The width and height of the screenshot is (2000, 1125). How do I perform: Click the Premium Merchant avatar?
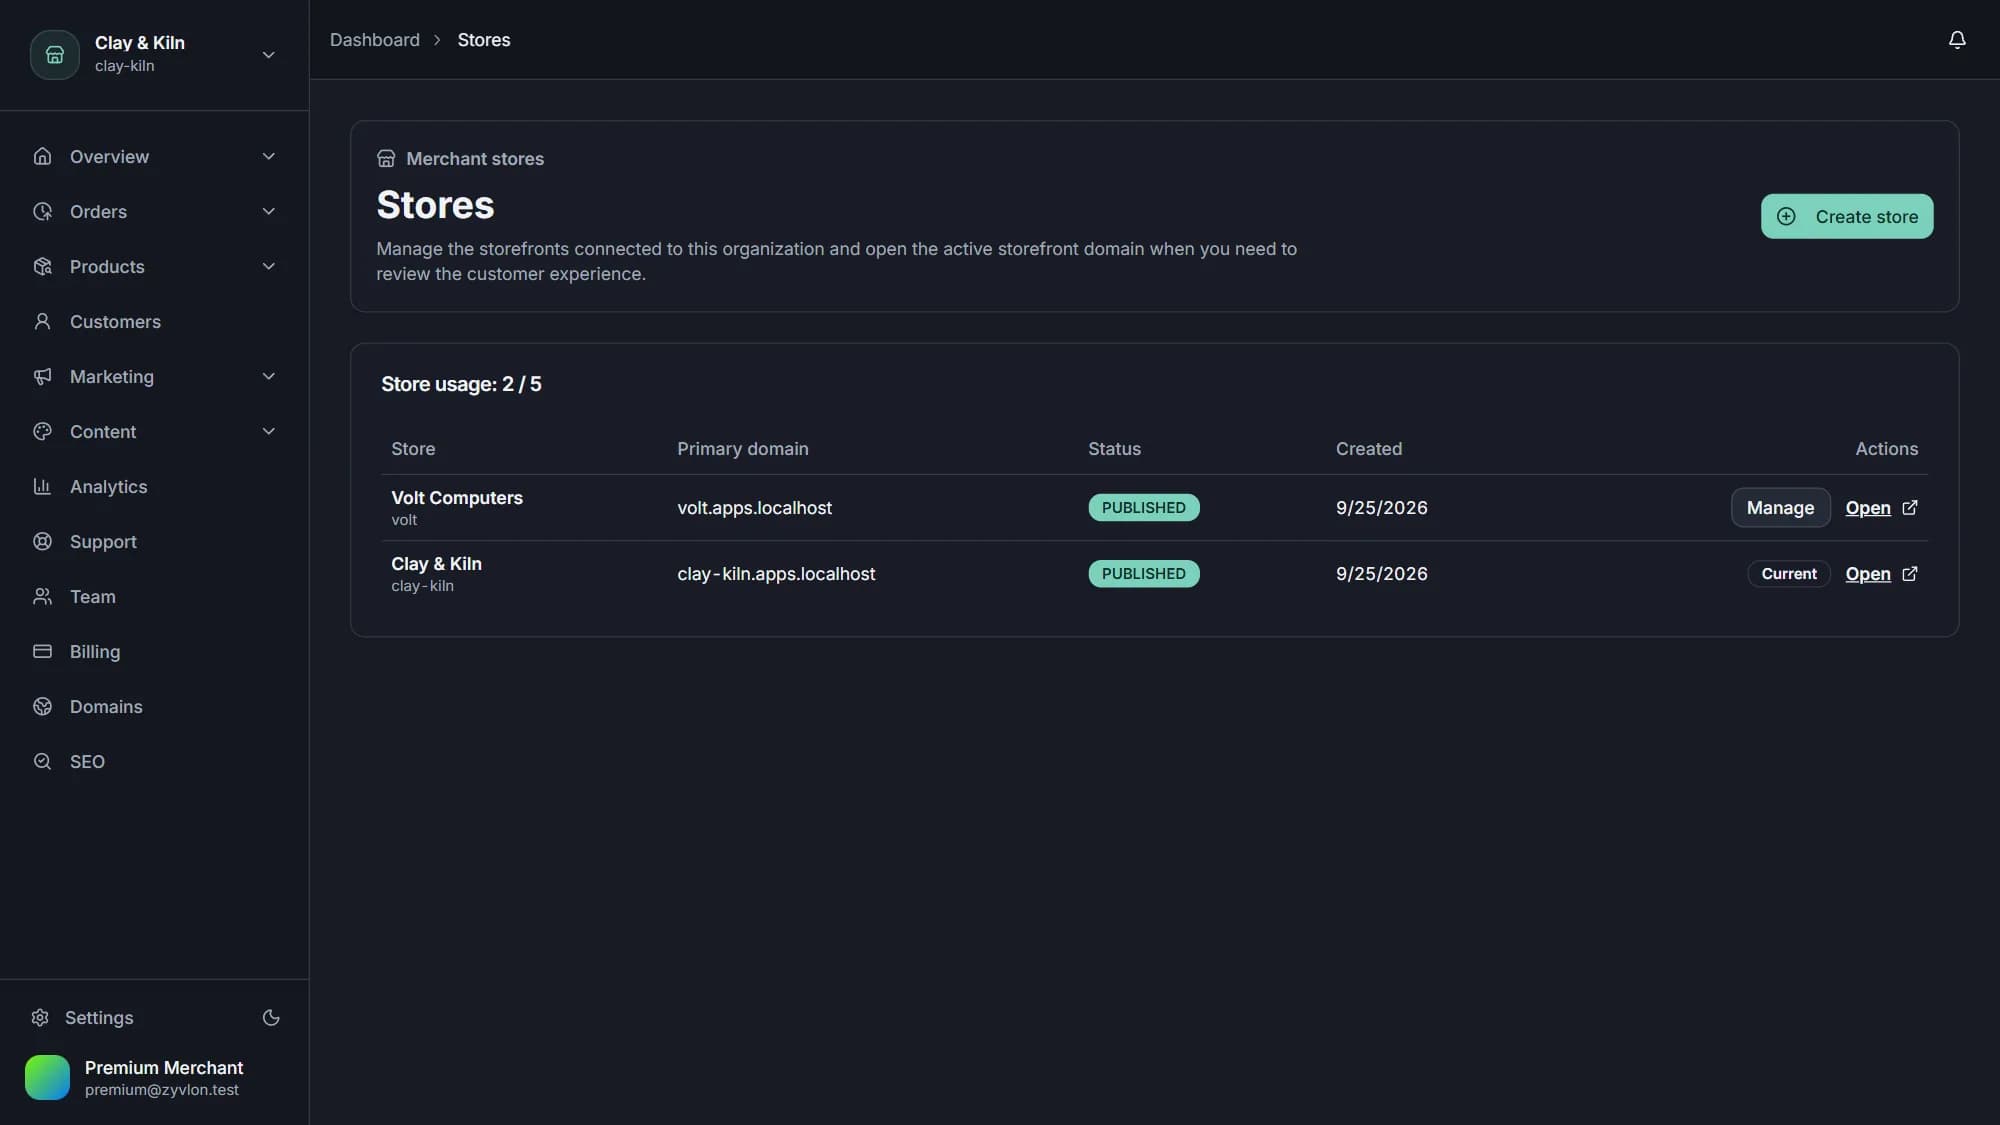[47, 1077]
